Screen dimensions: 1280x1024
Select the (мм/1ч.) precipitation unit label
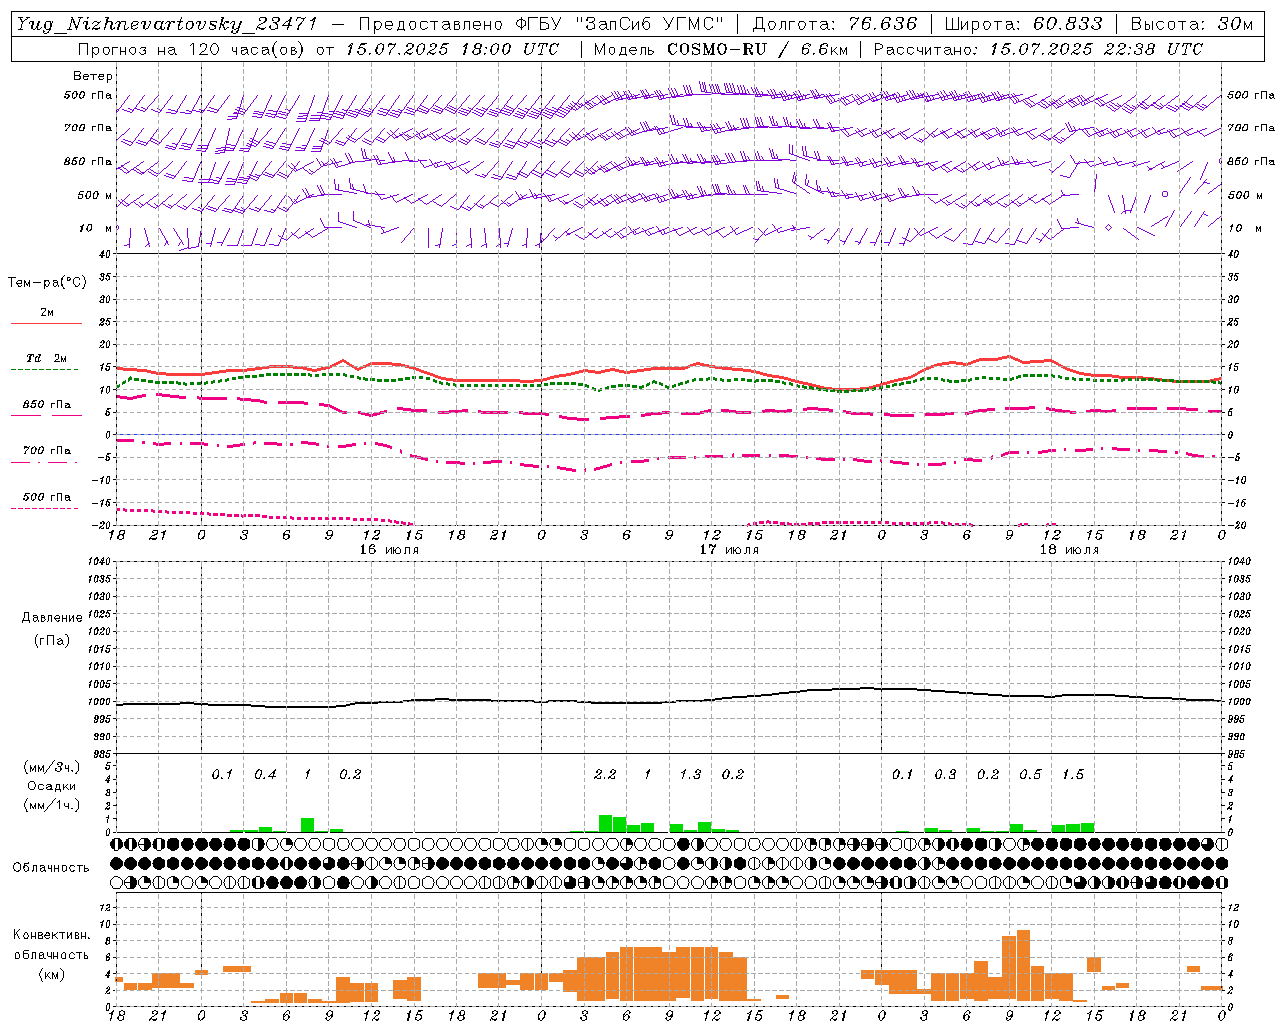pos(52,805)
